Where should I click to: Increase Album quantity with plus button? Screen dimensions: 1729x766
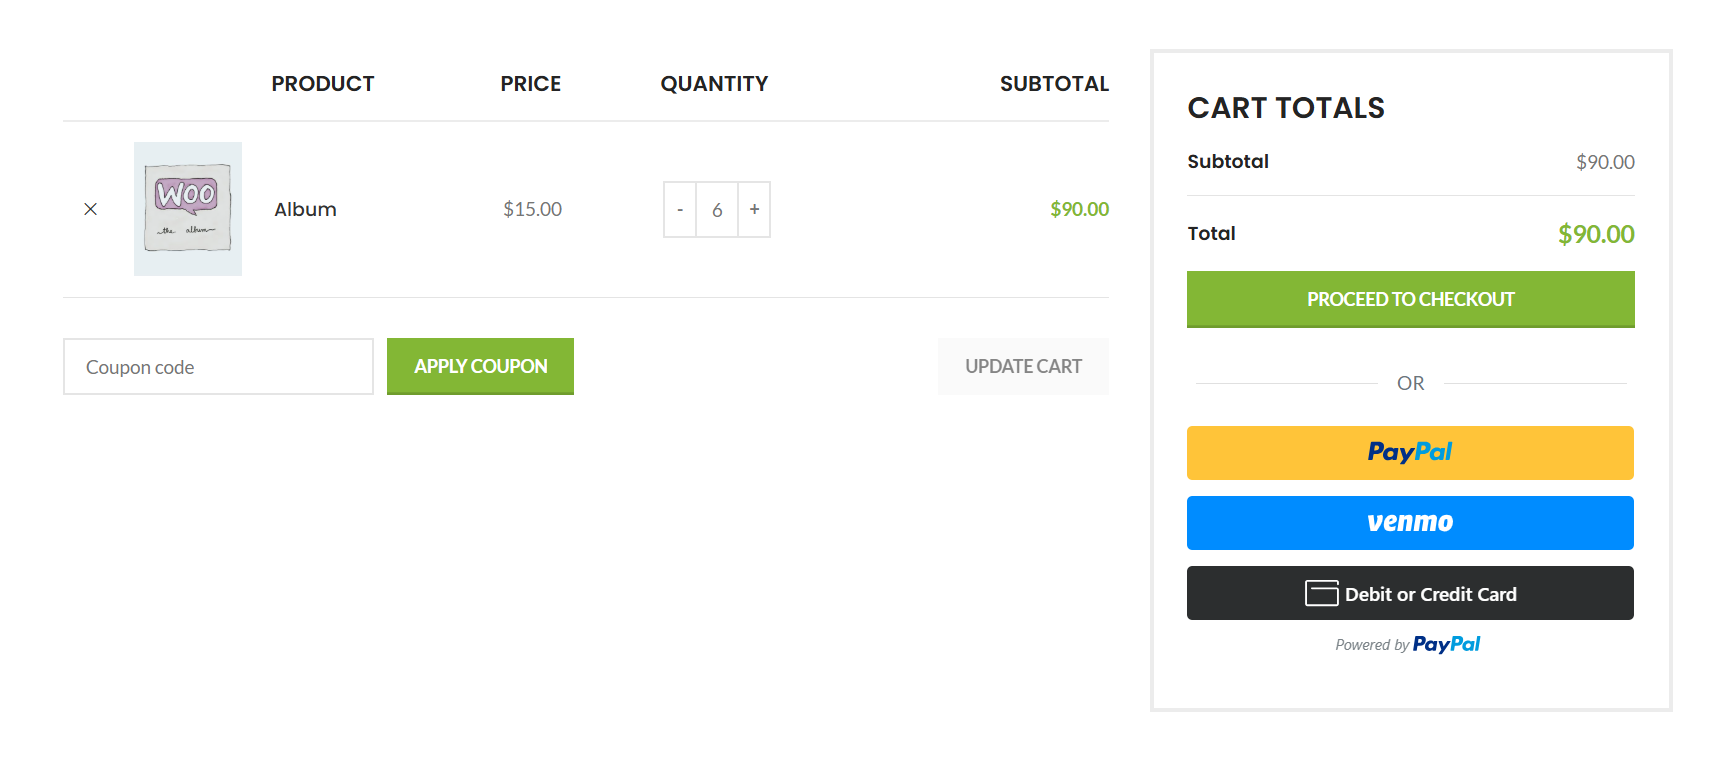point(755,209)
